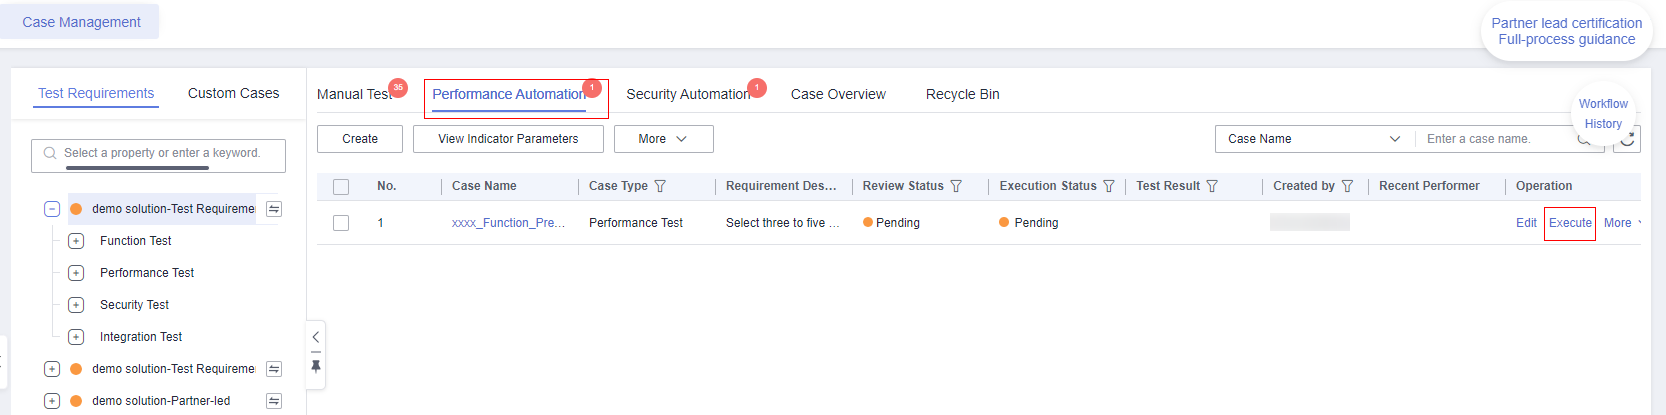Viewport: 1666px width, 415px height.
Task: Tick the select-all checkbox in table header
Action: [341, 187]
